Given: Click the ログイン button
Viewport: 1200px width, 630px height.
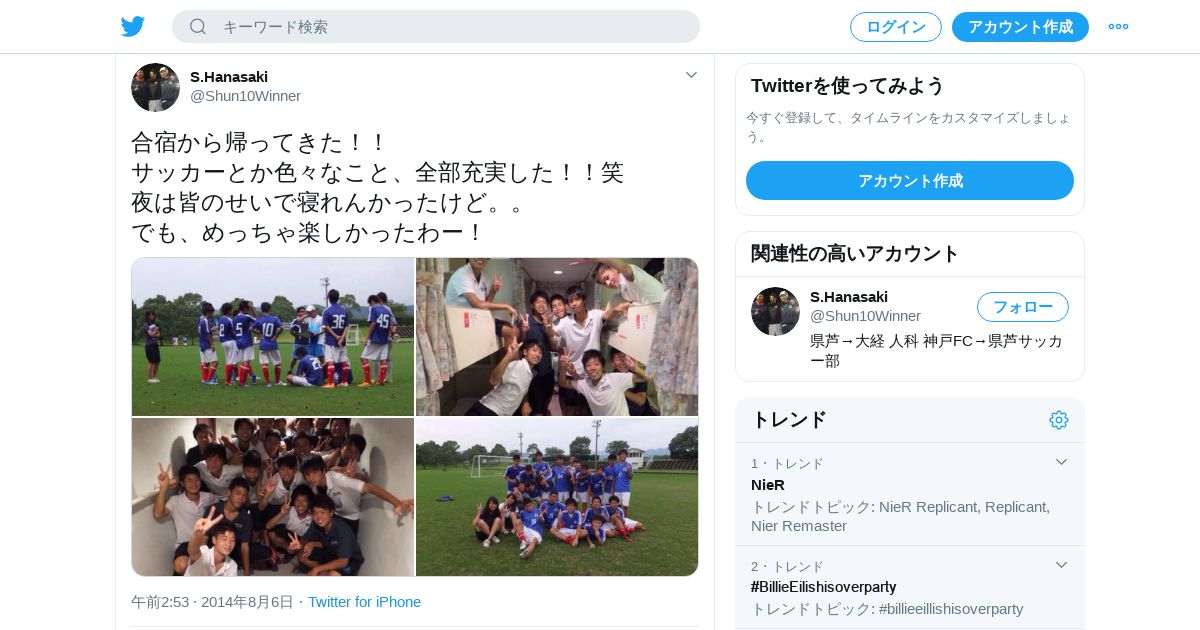Looking at the screenshot, I should [896, 27].
